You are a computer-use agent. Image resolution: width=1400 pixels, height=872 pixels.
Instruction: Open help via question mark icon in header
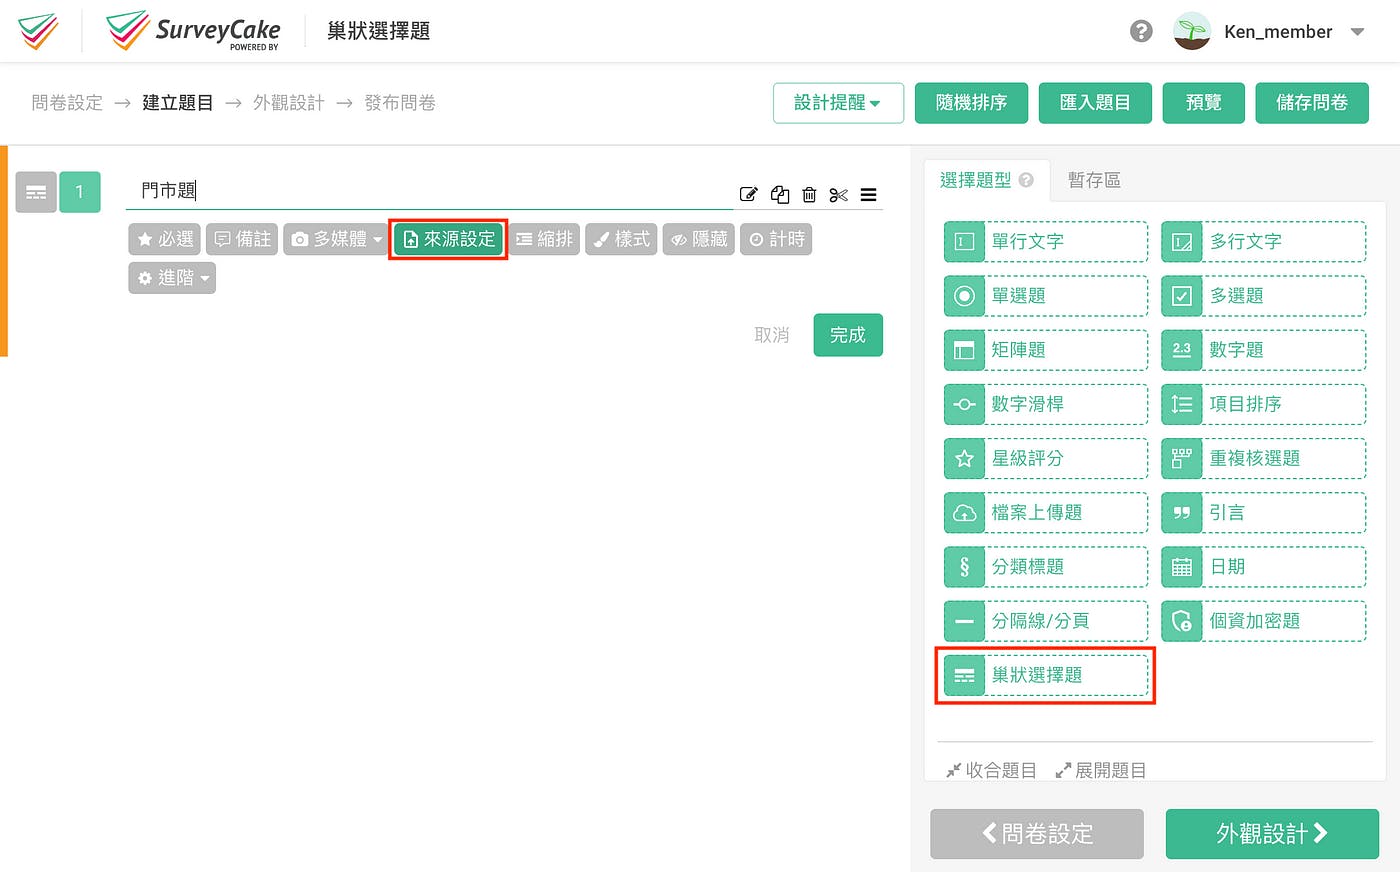click(1141, 31)
